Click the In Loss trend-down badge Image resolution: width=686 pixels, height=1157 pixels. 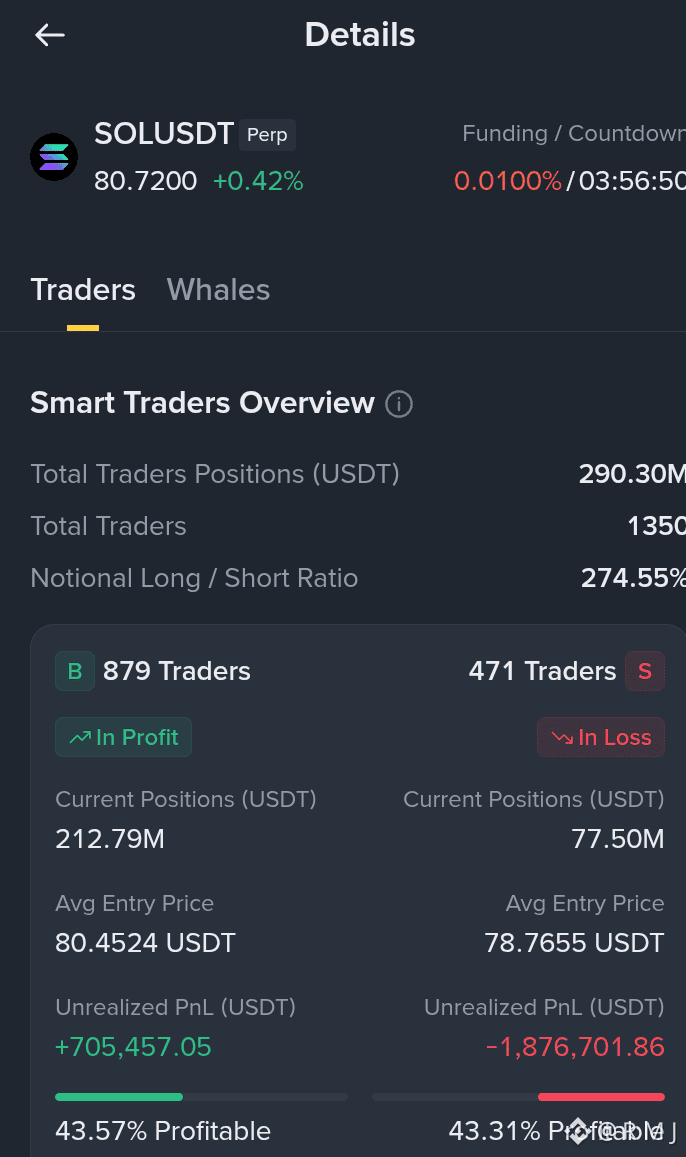601,737
